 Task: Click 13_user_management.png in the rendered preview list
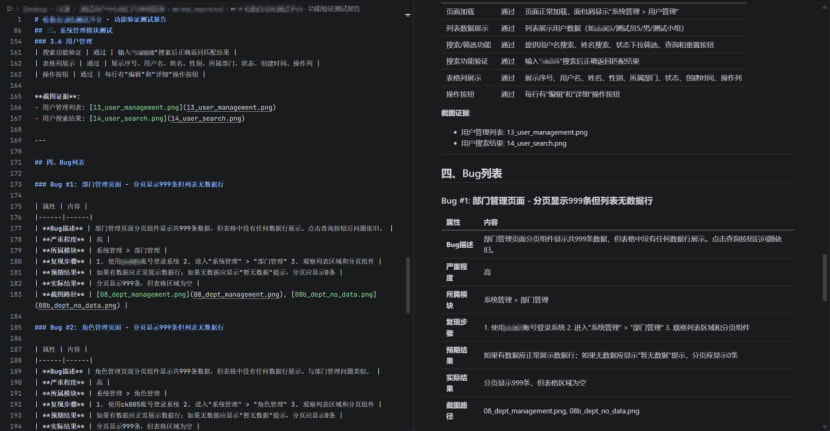[x=547, y=132]
